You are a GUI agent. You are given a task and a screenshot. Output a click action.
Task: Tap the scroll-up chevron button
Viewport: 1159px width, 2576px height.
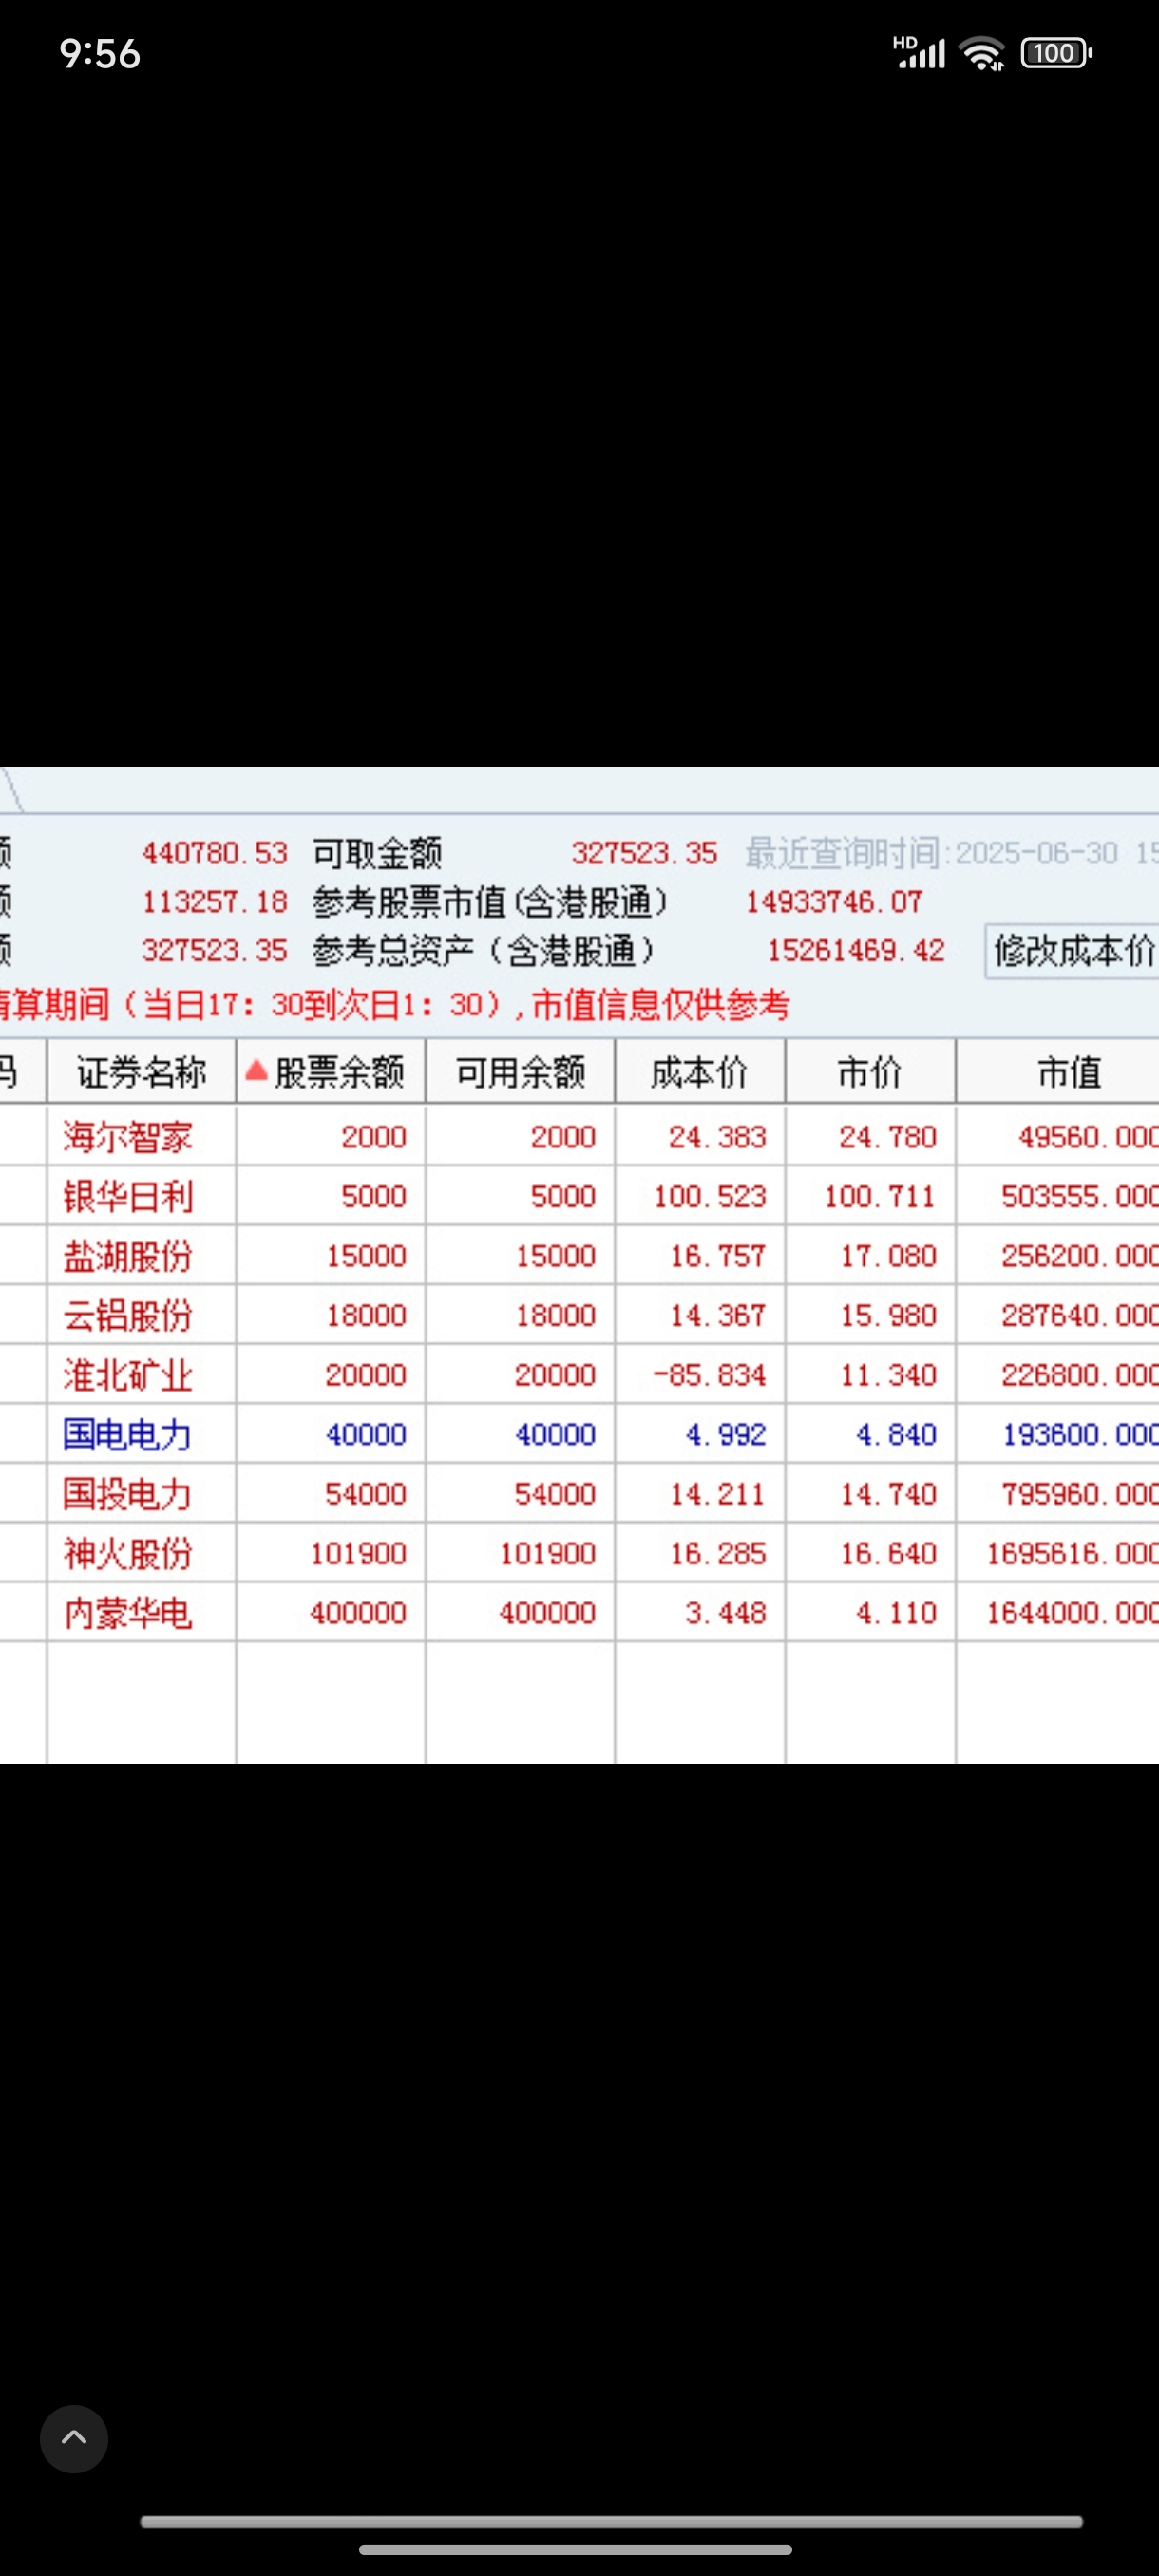tap(74, 2438)
